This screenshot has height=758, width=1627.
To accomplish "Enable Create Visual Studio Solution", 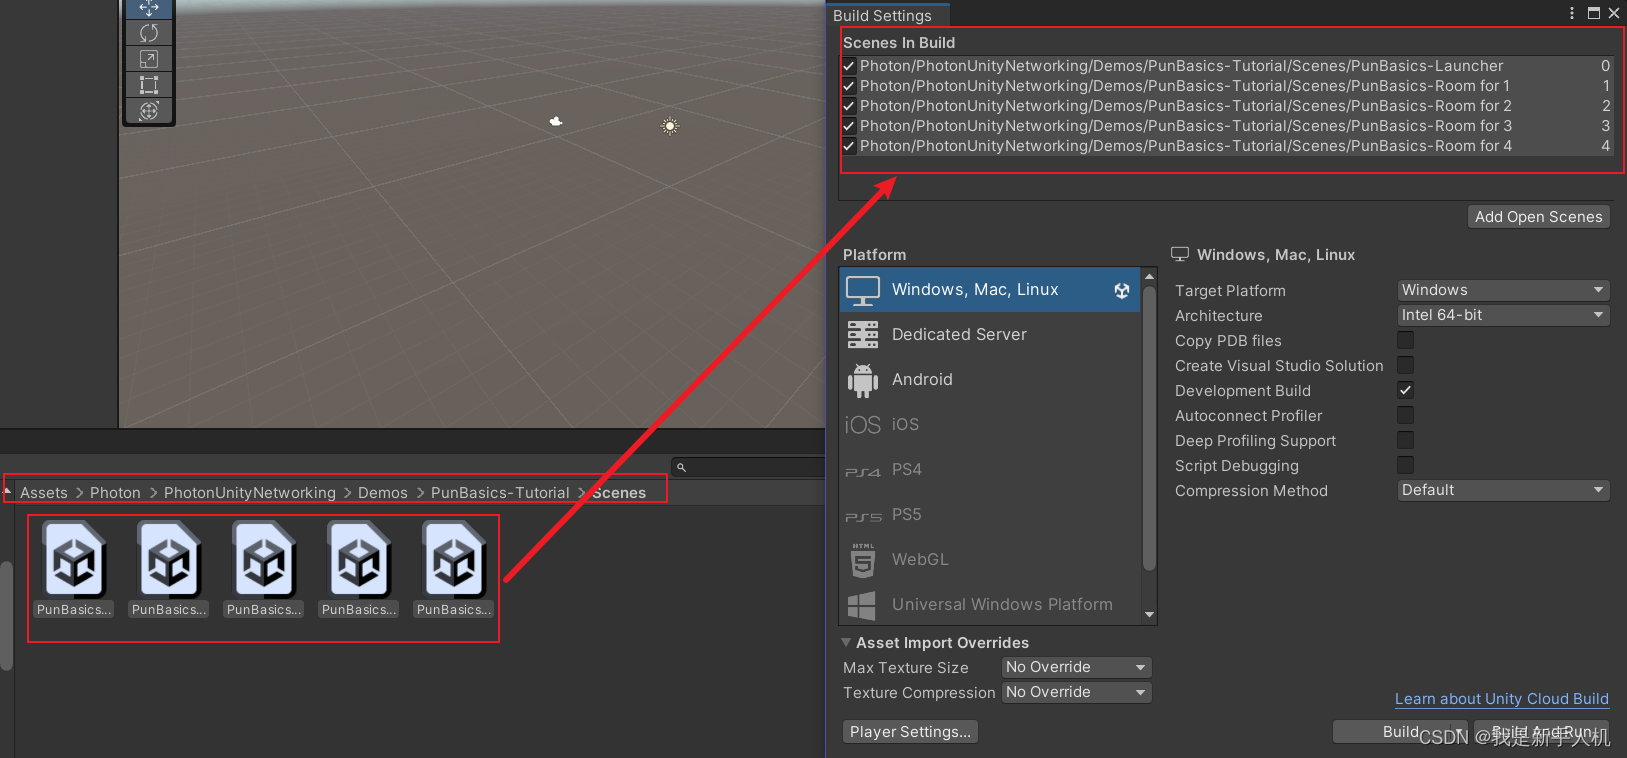I will point(1406,365).
